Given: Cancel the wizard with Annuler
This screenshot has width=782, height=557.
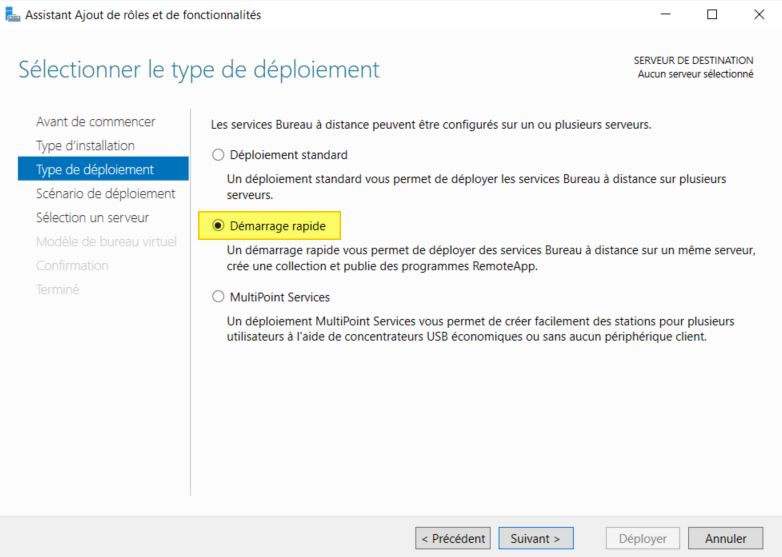Looking at the screenshot, I should click(x=725, y=539).
